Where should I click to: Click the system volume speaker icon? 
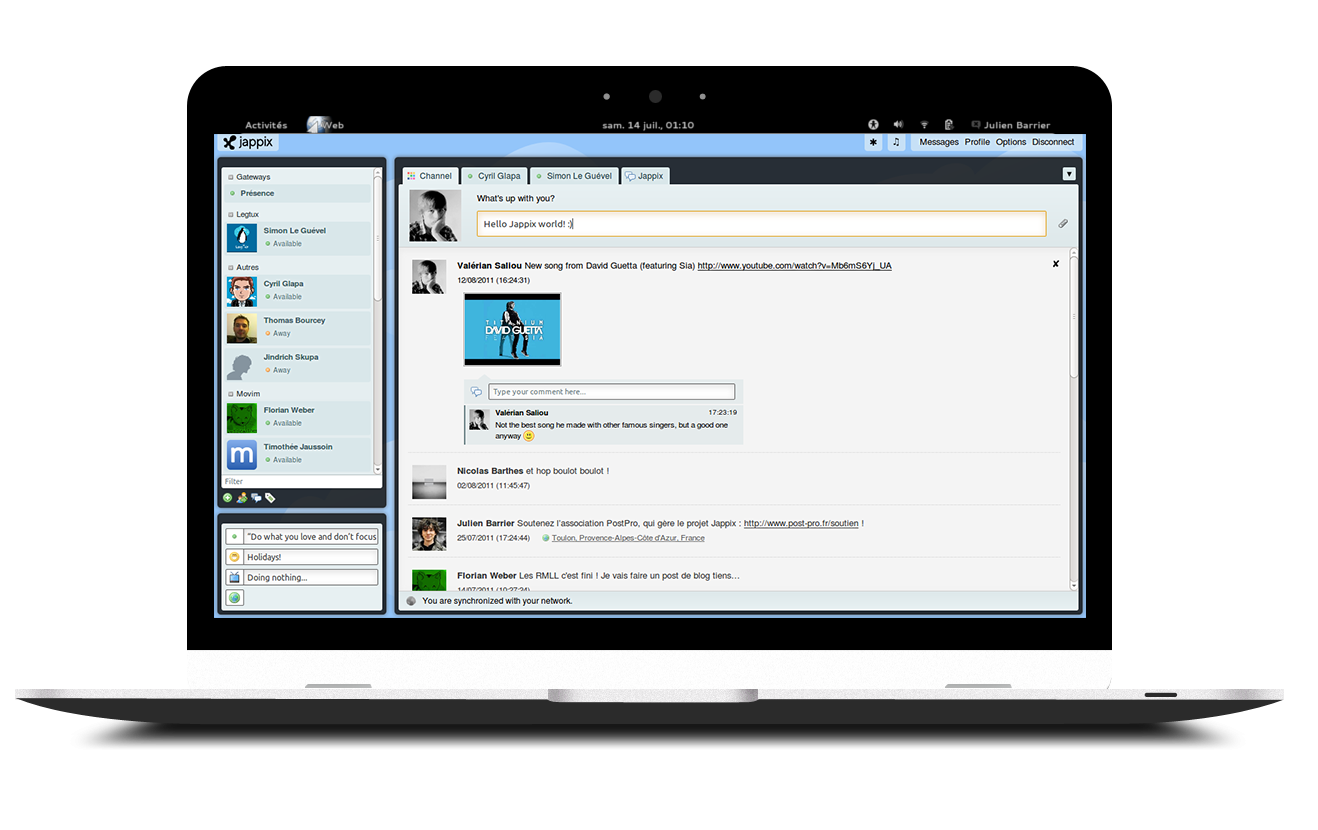point(898,125)
